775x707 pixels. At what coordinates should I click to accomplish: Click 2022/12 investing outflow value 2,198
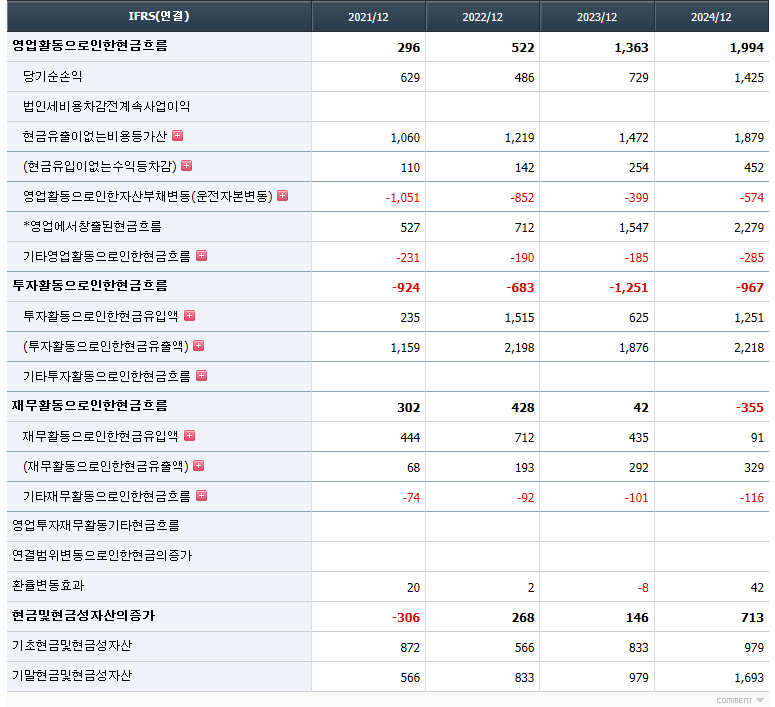pyautogui.click(x=519, y=348)
